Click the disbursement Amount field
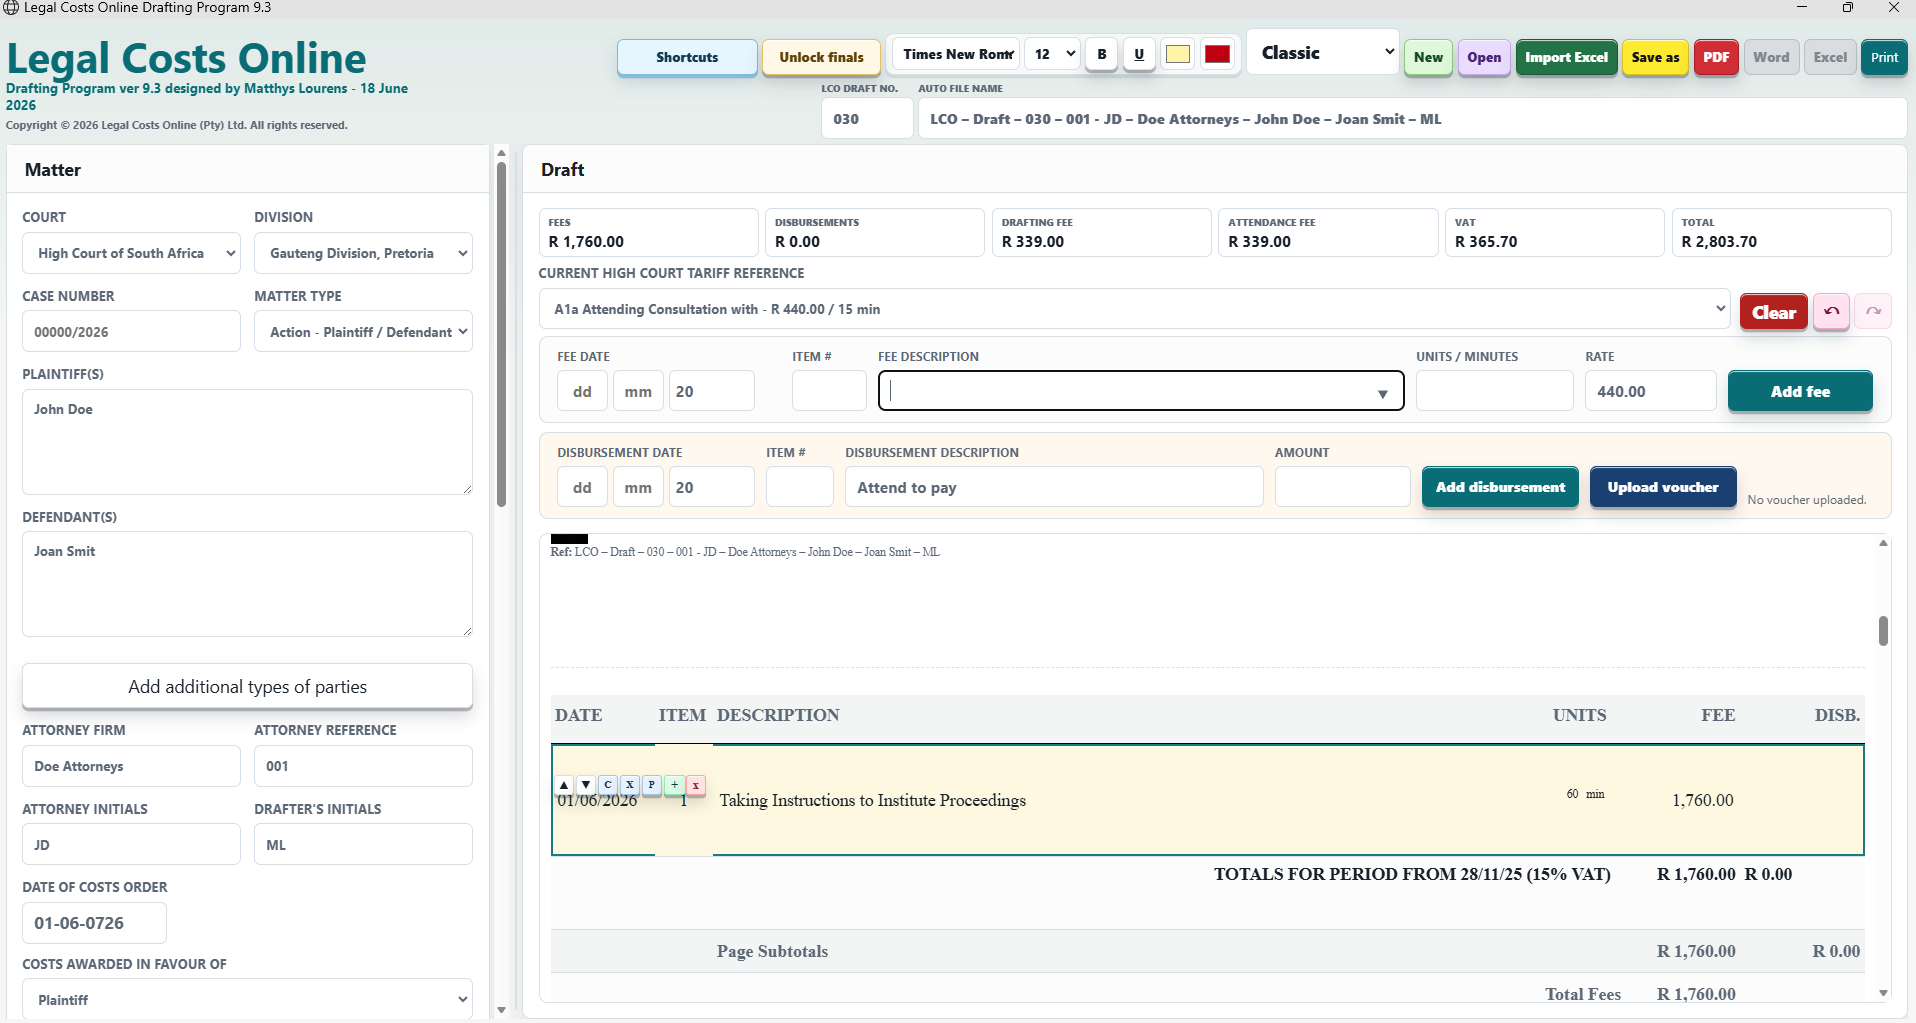 click(x=1342, y=487)
